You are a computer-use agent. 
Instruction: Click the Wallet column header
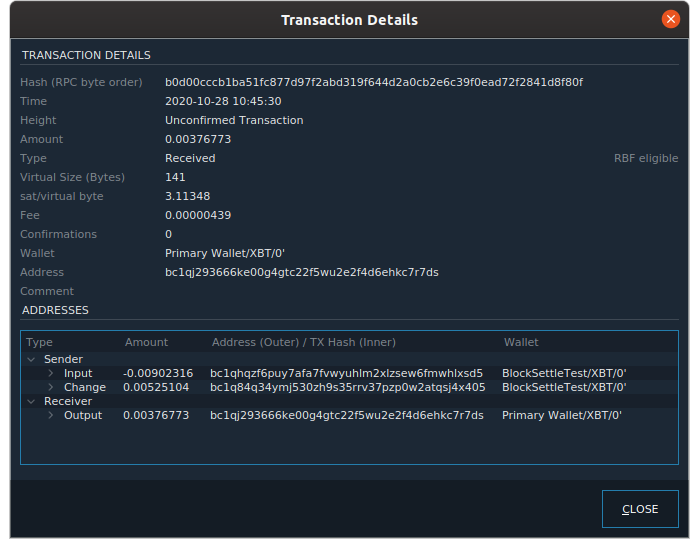(521, 342)
